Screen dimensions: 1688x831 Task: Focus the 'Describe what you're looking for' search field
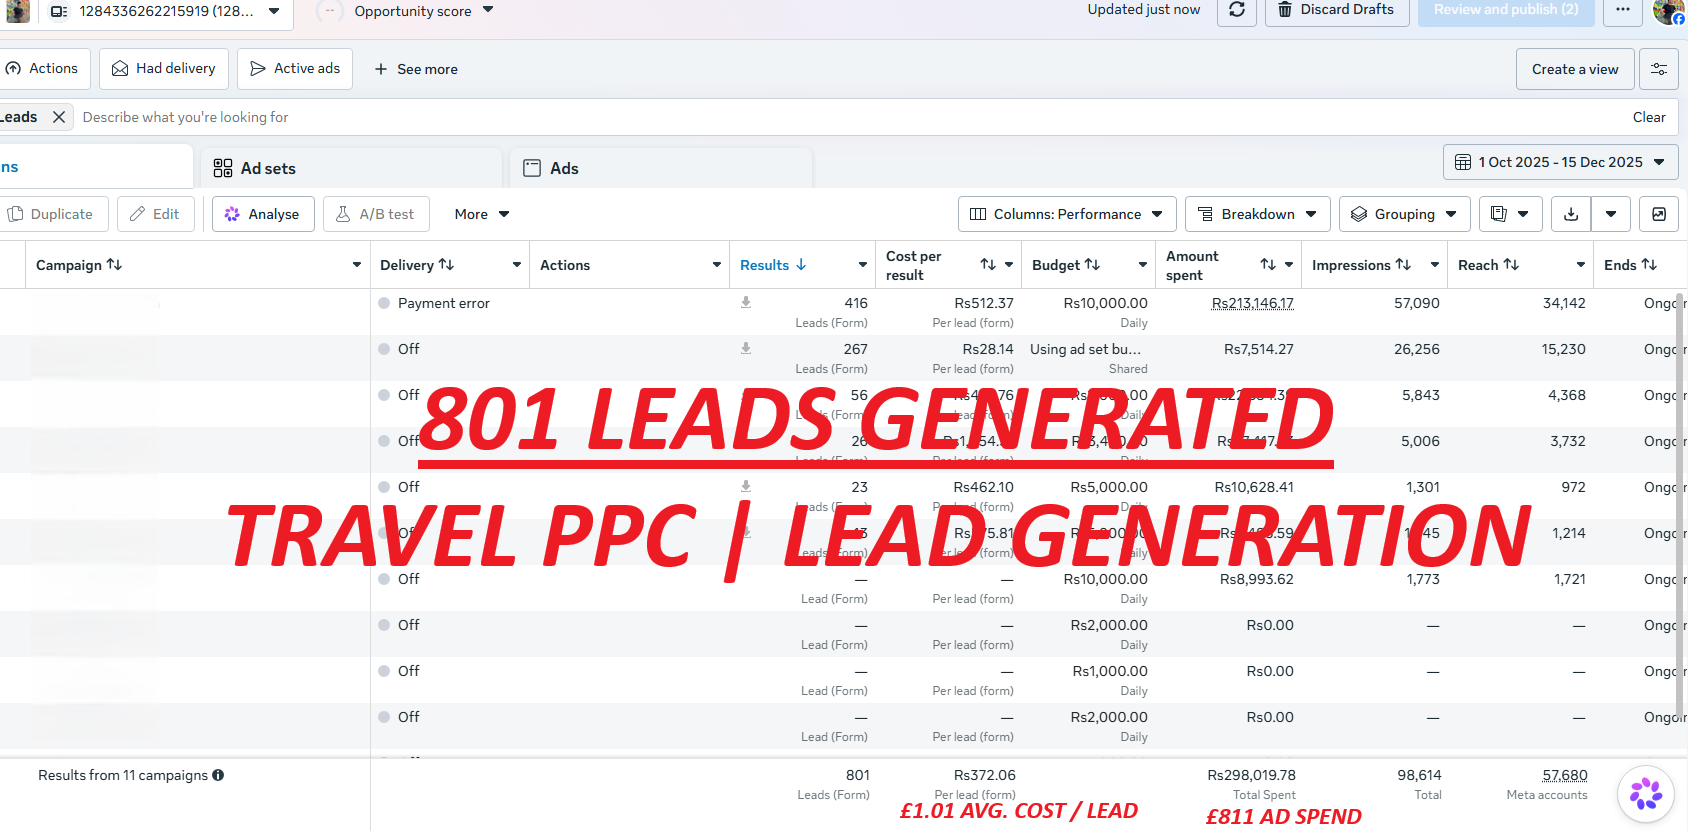(x=850, y=117)
